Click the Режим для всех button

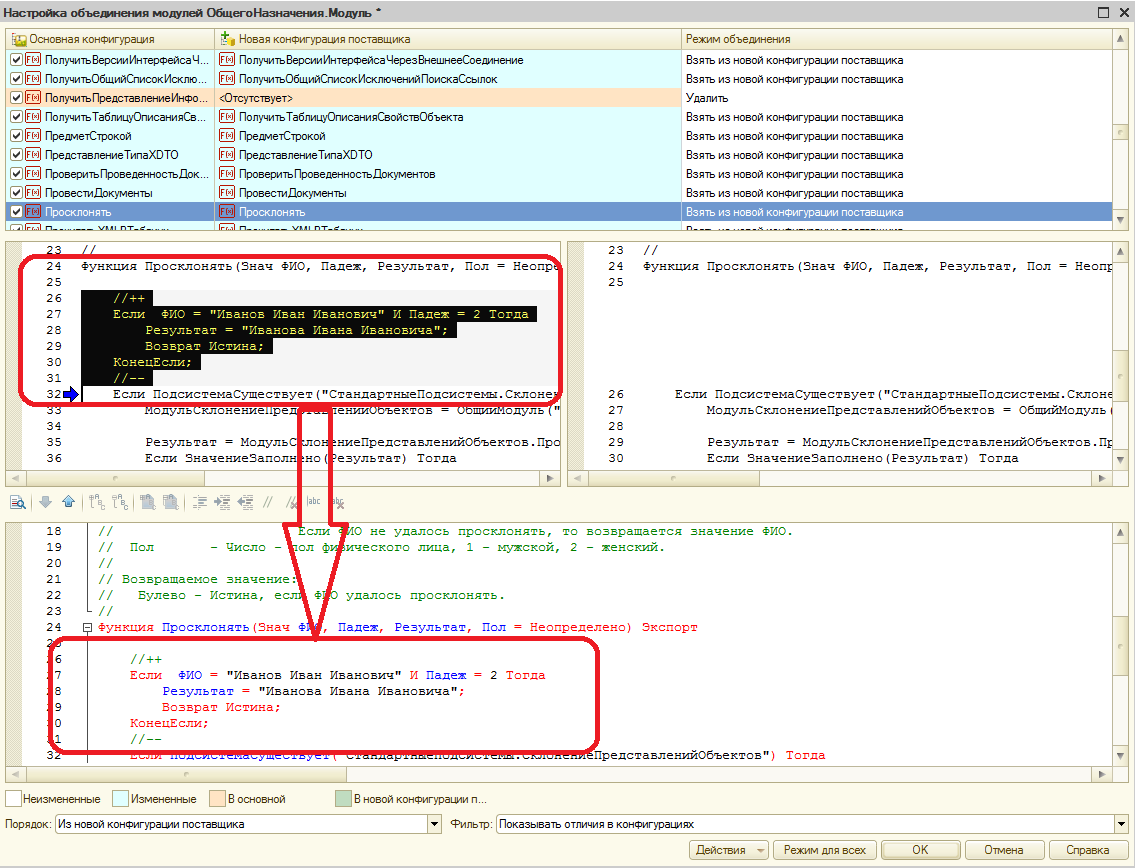824,850
